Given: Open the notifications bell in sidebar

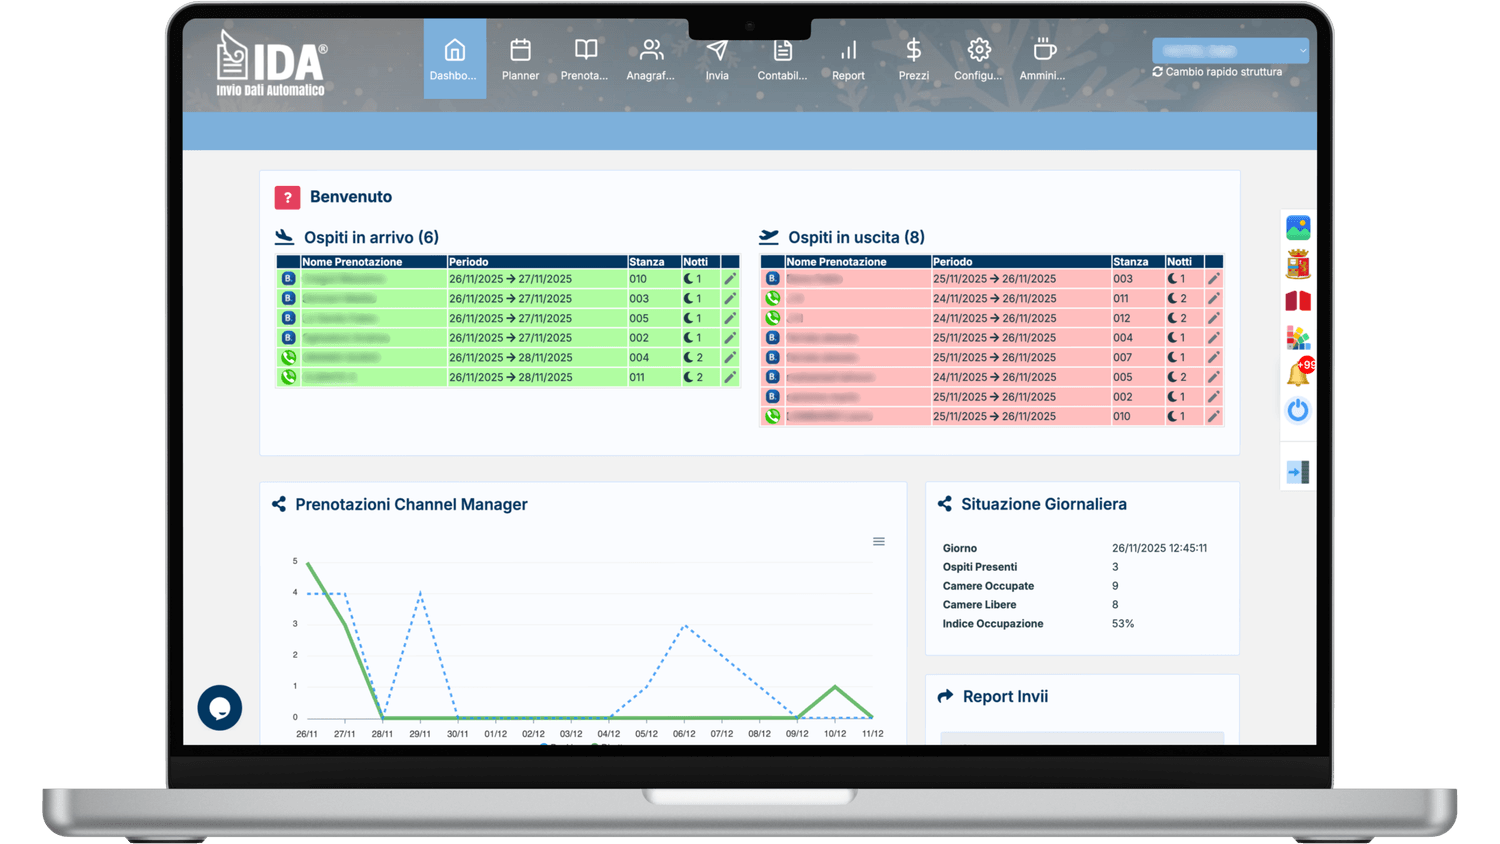Looking at the screenshot, I should (x=1298, y=374).
